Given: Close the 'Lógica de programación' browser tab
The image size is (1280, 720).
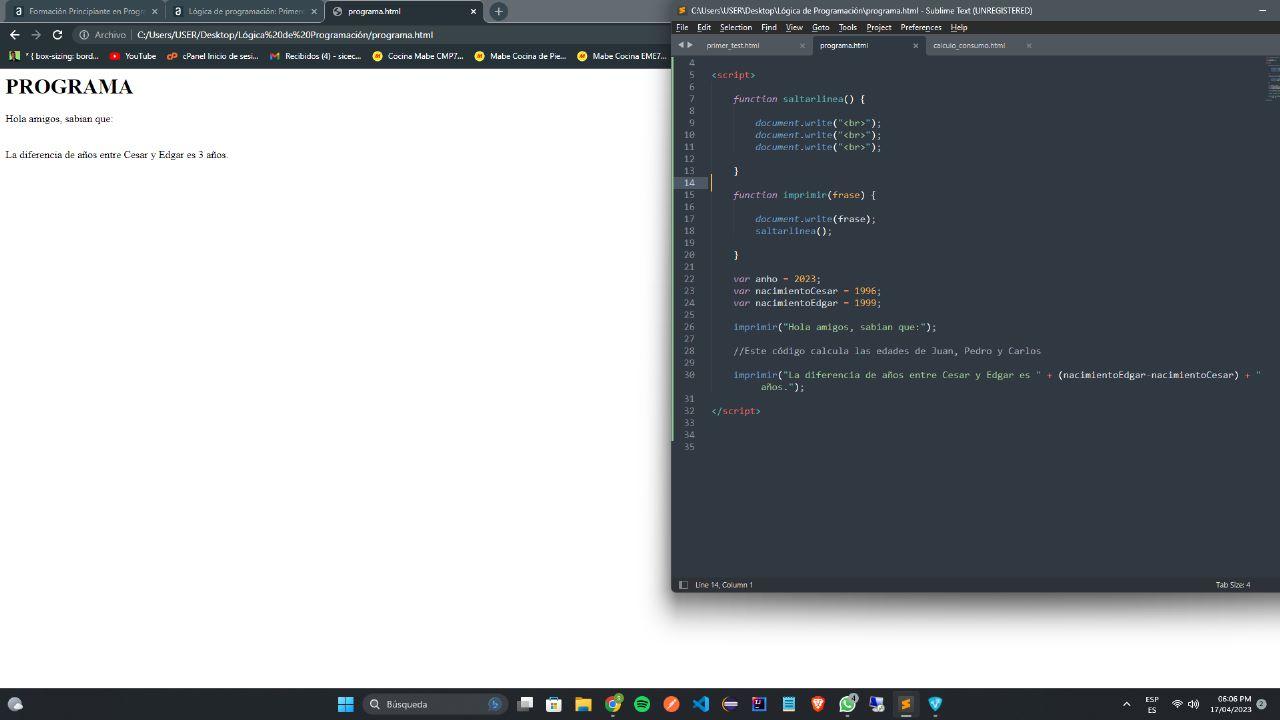Looking at the screenshot, I should pyautogui.click(x=314, y=11).
